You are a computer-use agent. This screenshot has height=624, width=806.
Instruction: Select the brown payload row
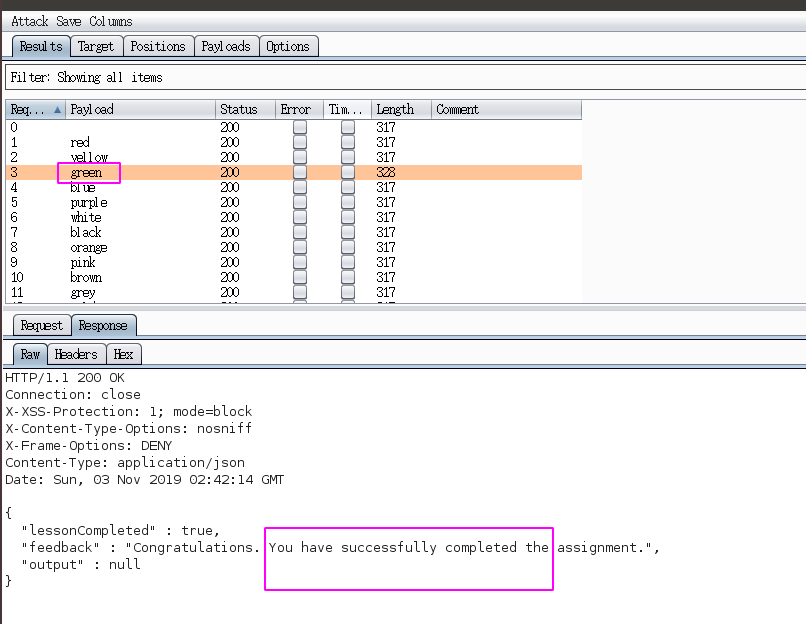coord(294,277)
